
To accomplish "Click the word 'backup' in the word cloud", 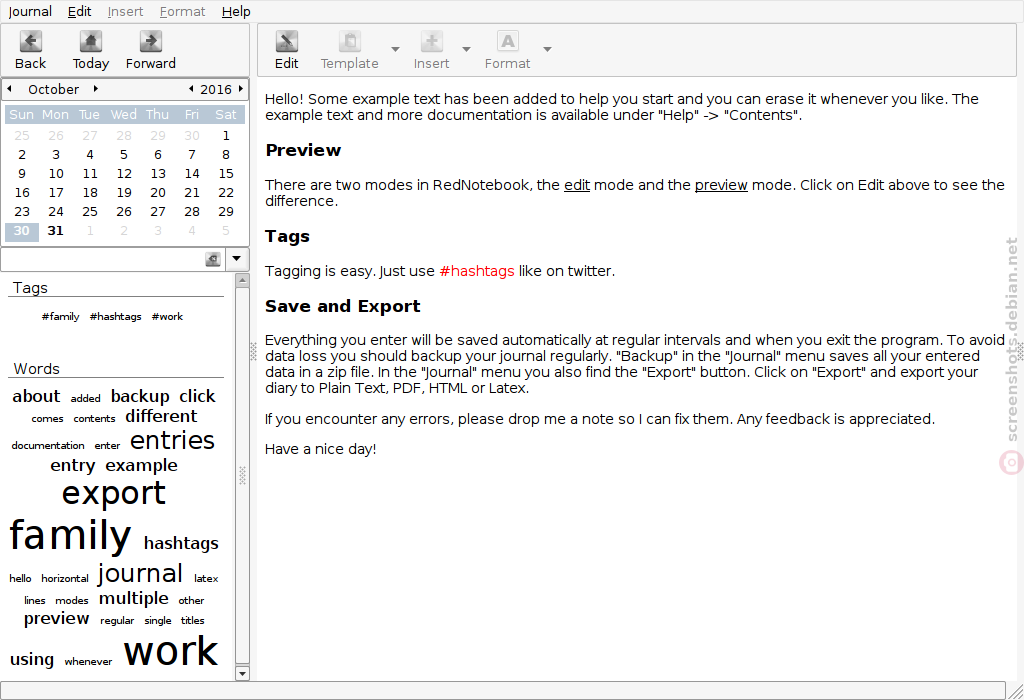I will point(140,396).
